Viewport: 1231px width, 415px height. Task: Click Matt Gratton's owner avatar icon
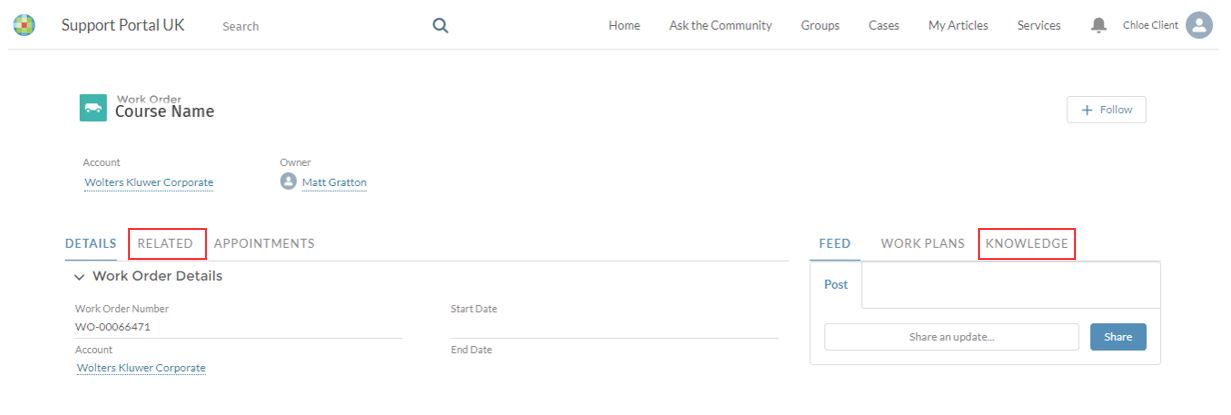click(x=289, y=182)
